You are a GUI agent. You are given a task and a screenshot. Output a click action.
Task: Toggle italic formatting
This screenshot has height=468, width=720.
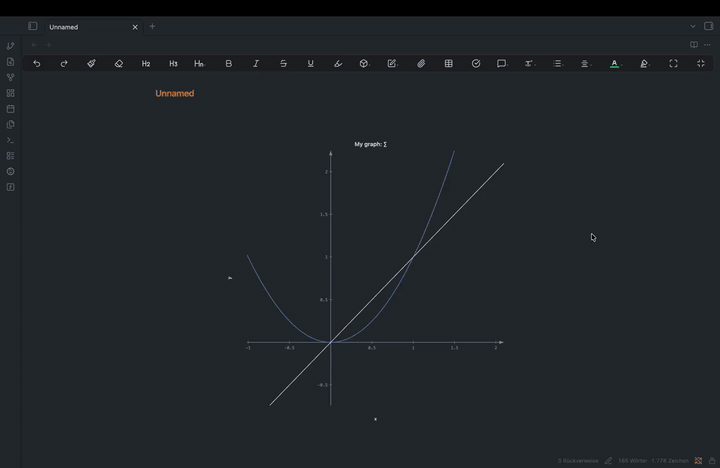point(256,64)
